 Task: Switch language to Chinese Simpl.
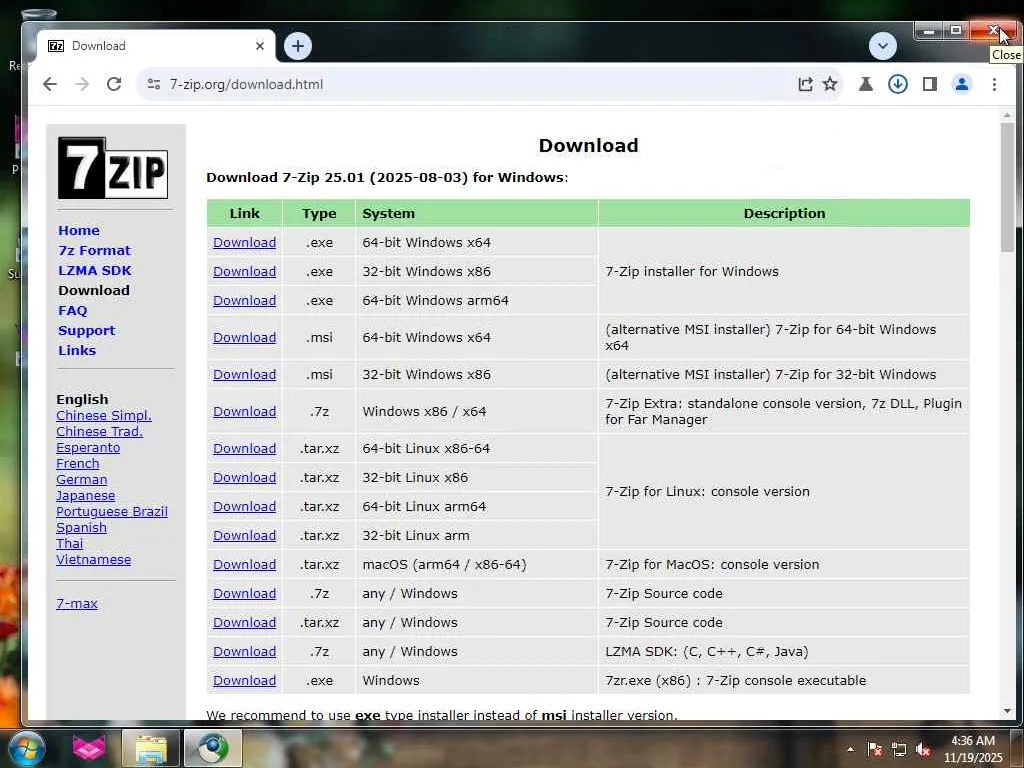[104, 415]
